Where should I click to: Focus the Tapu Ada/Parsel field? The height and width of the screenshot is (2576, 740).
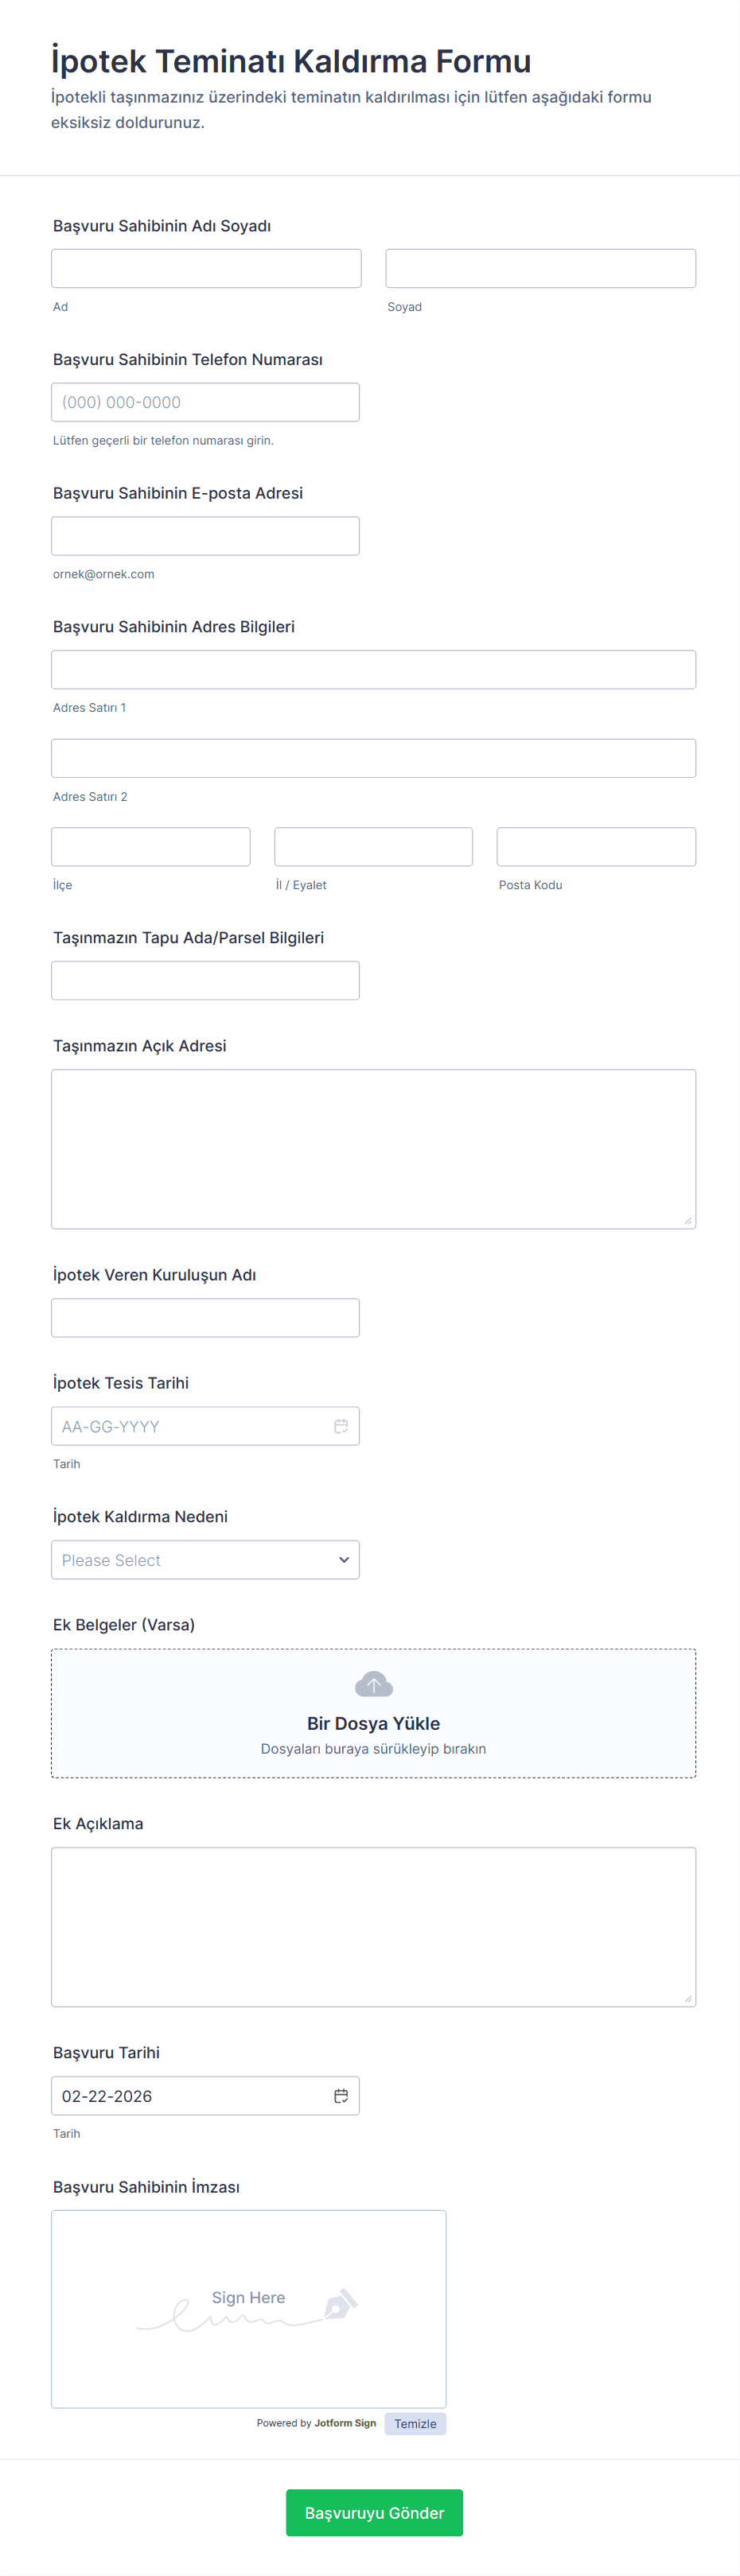click(205, 981)
